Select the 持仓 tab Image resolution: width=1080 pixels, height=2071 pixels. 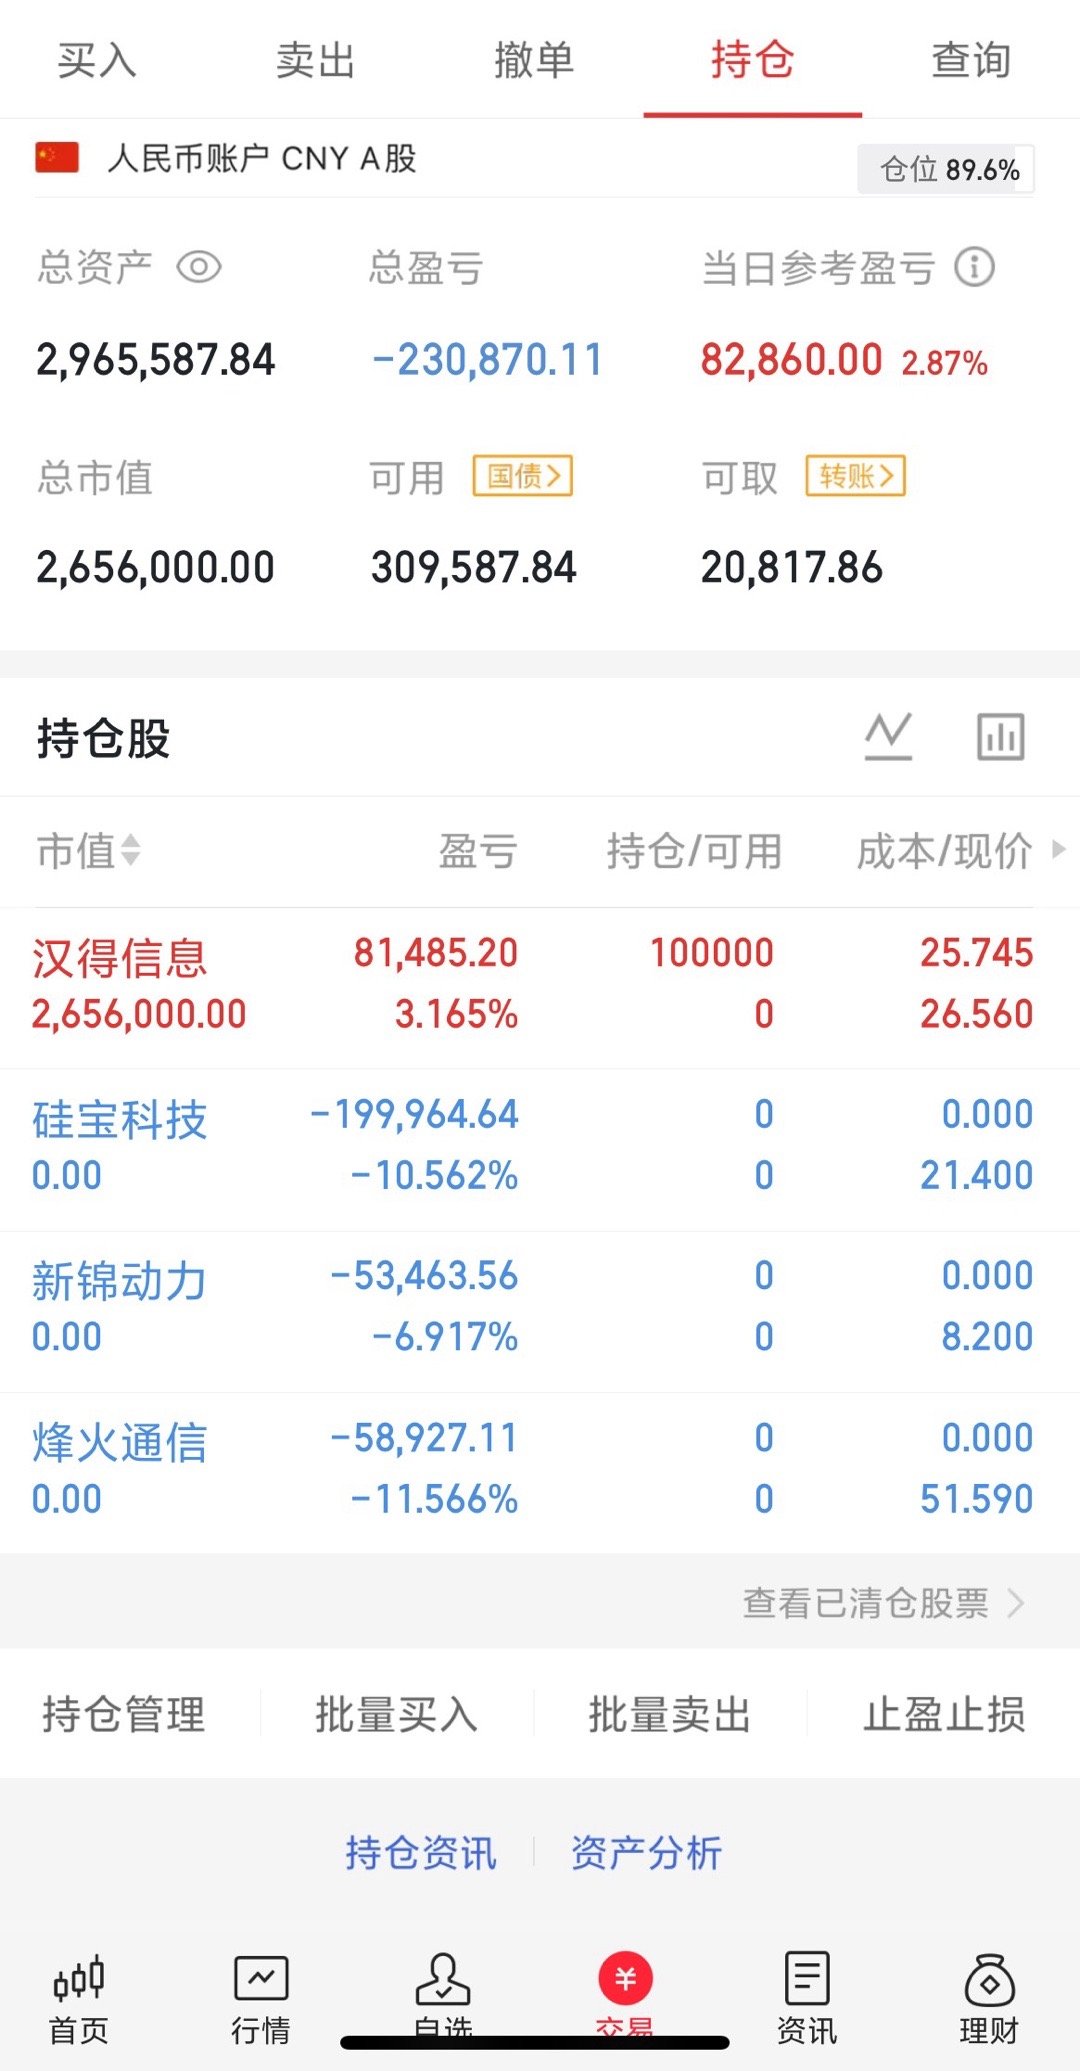tap(753, 60)
